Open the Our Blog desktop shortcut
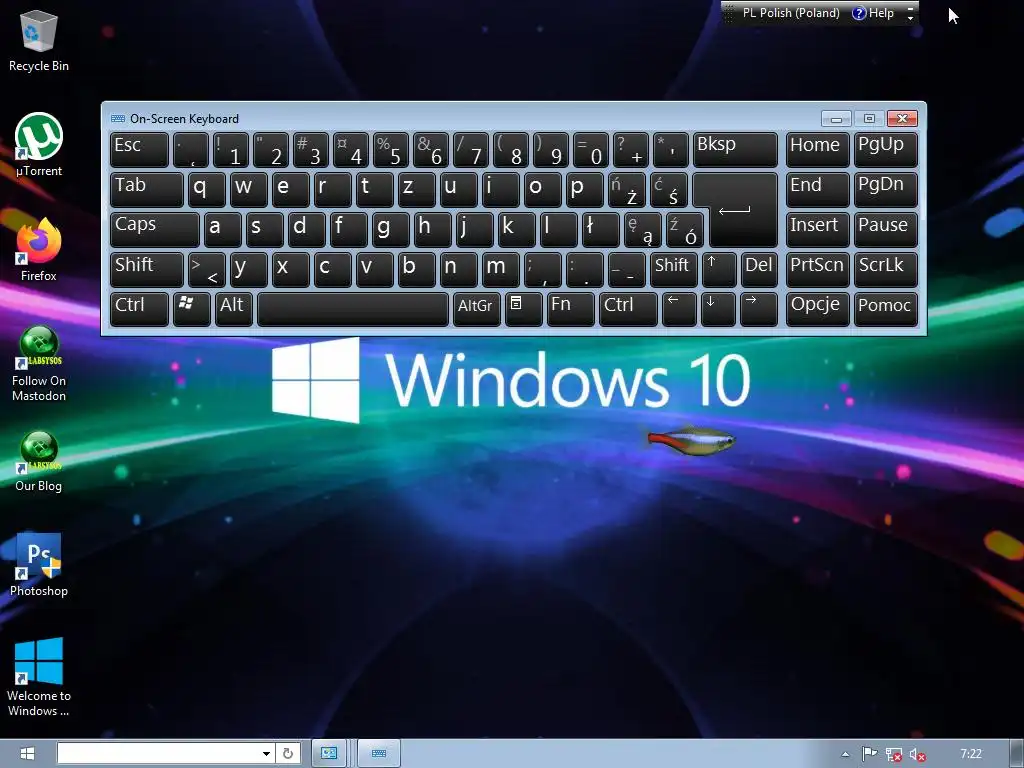The image size is (1024, 768). (39, 461)
